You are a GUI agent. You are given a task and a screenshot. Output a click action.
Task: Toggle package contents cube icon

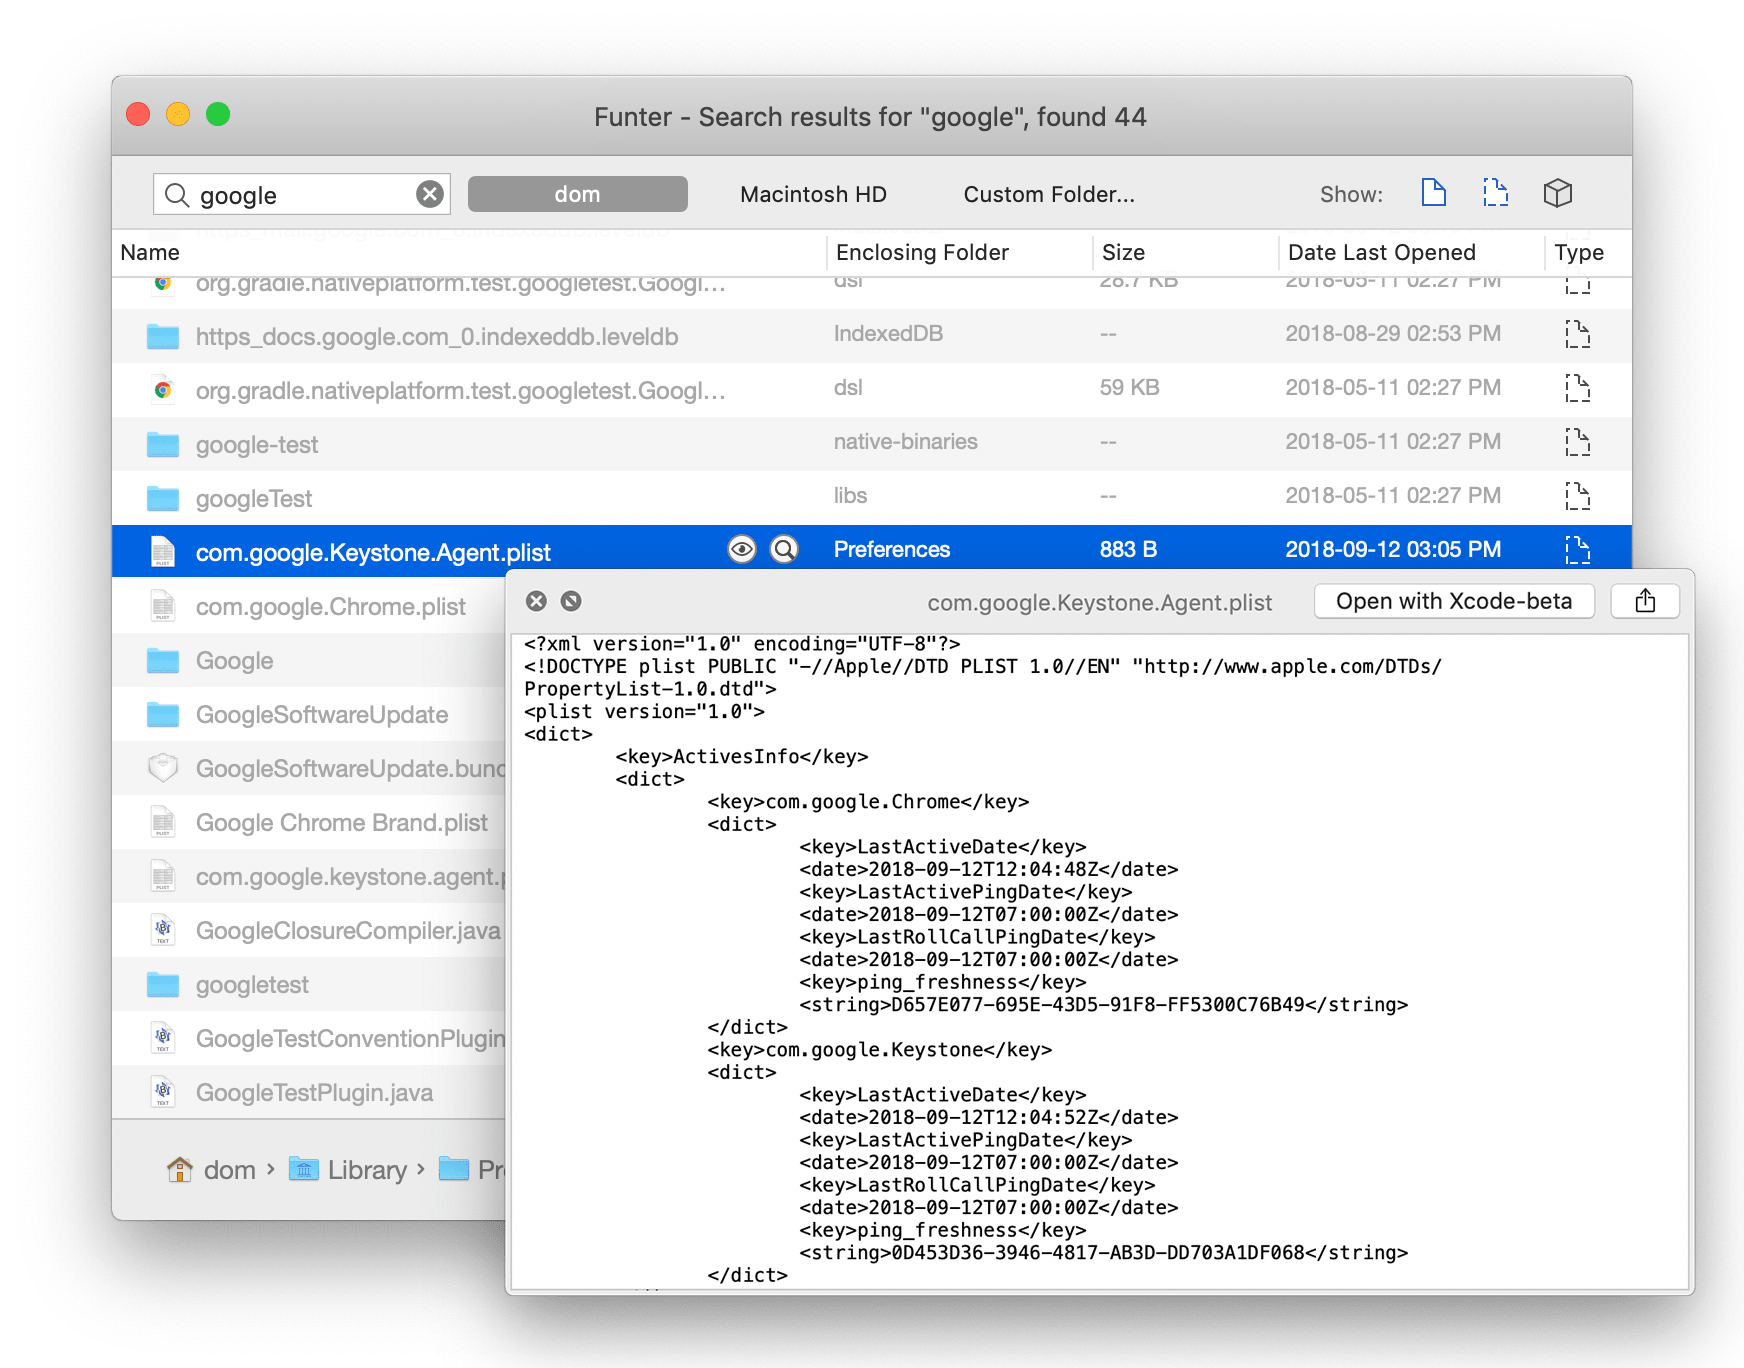point(1557,192)
